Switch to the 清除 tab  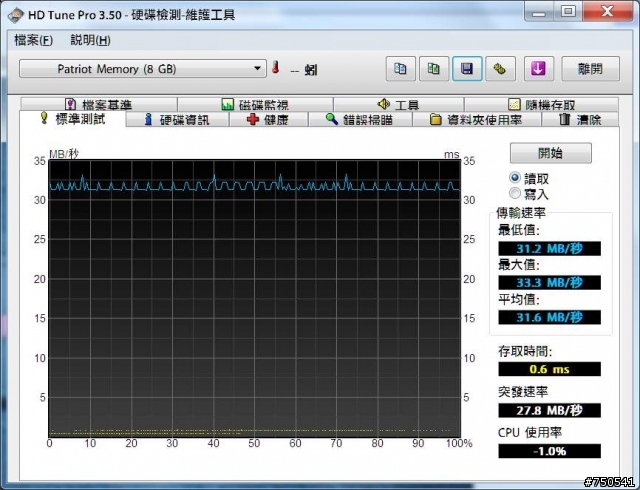click(x=580, y=120)
